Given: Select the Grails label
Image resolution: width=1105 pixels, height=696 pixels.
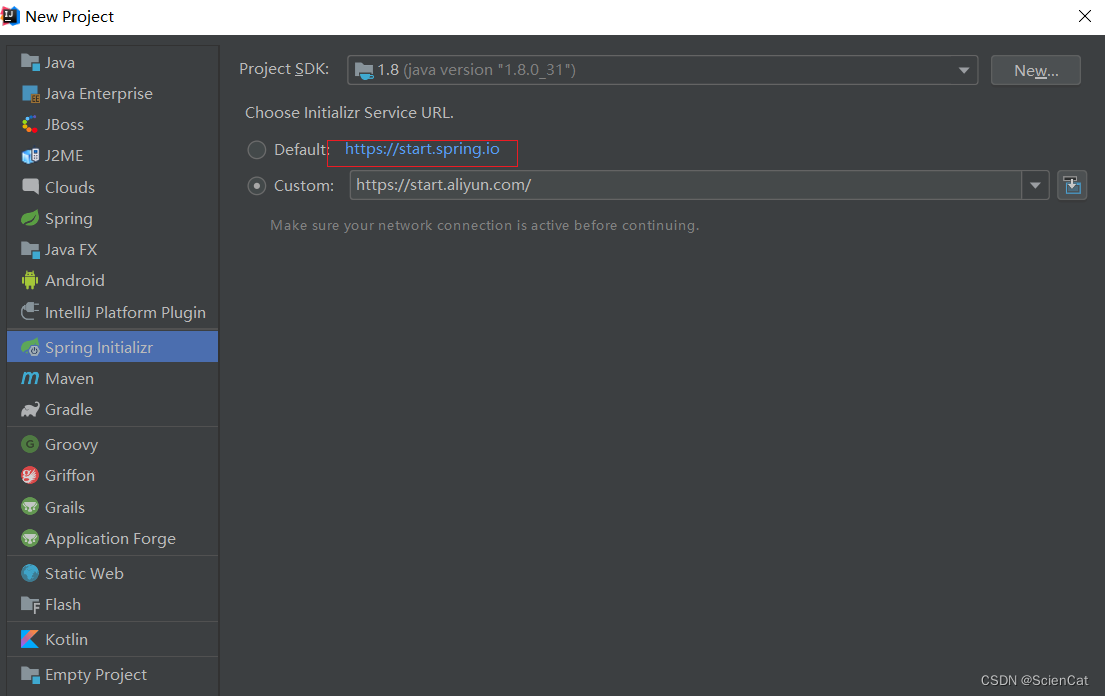Looking at the screenshot, I should coord(65,507).
